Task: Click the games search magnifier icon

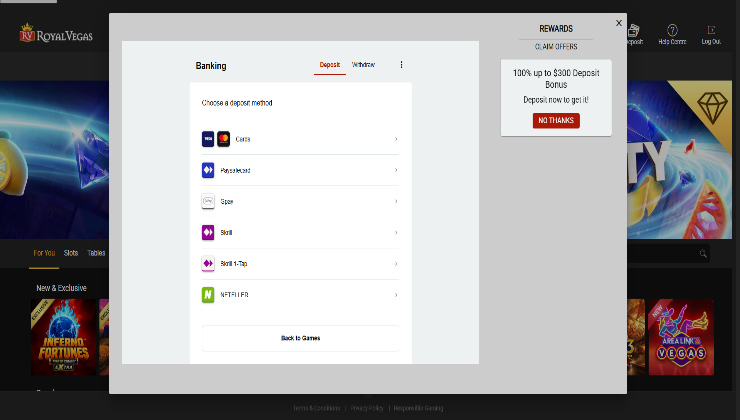Action: (703, 254)
